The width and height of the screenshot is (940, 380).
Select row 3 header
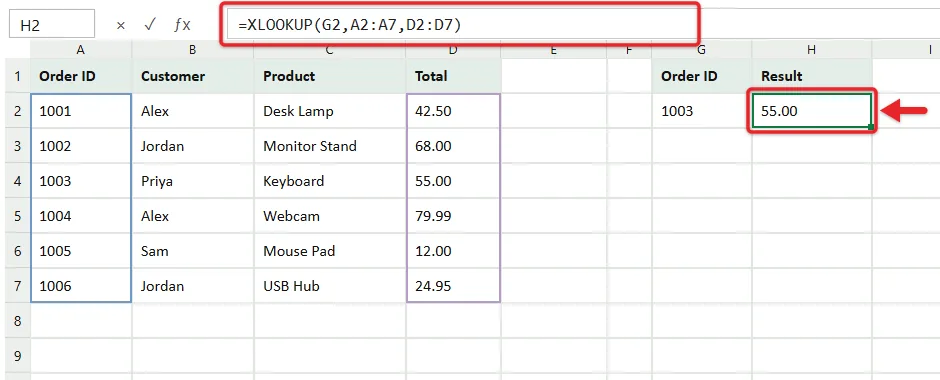tap(17, 146)
